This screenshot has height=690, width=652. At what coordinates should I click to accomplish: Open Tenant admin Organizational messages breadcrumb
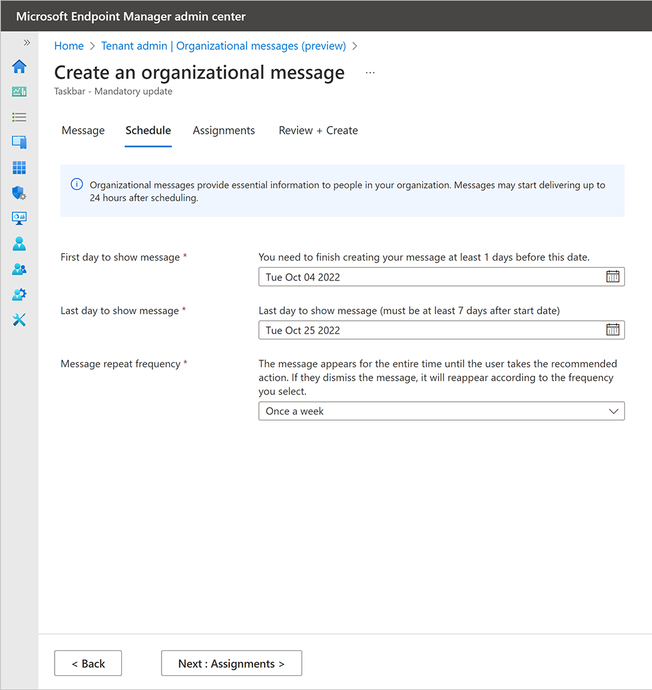[223, 46]
